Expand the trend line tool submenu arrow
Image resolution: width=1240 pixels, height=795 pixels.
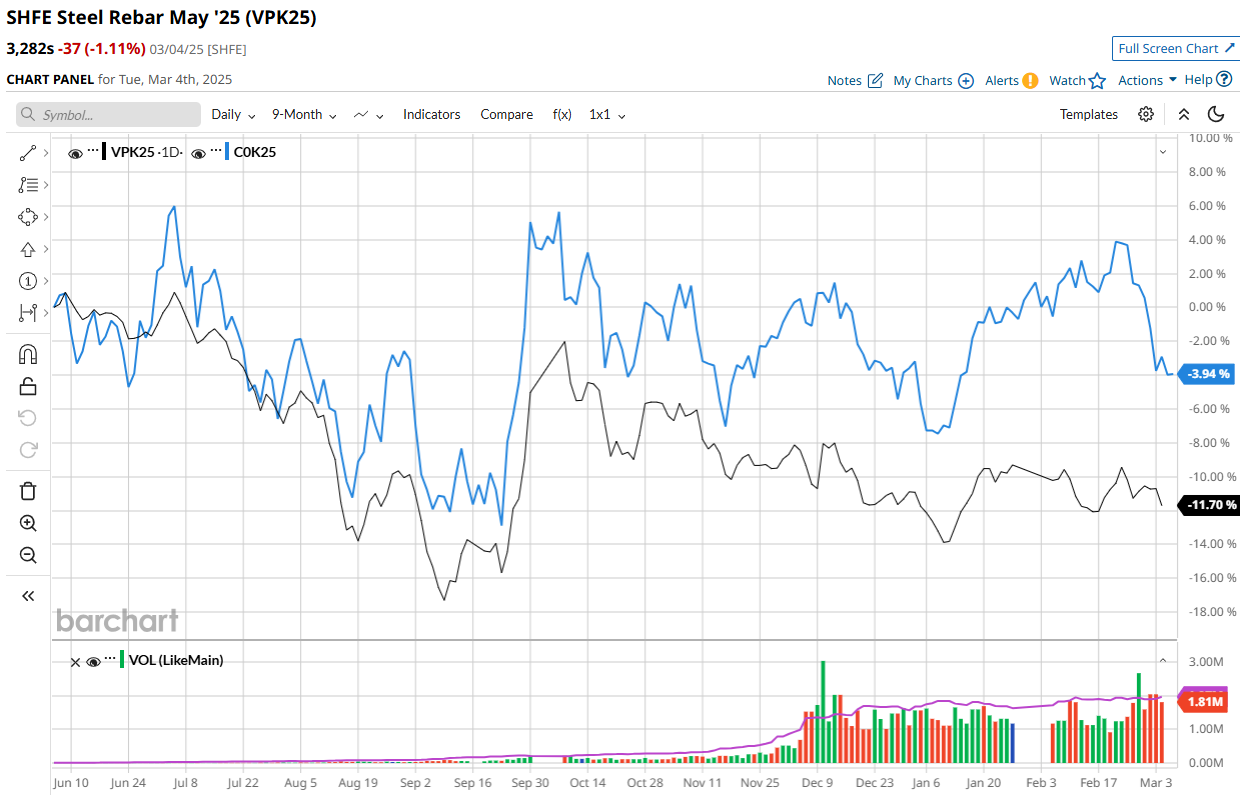point(46,152)
